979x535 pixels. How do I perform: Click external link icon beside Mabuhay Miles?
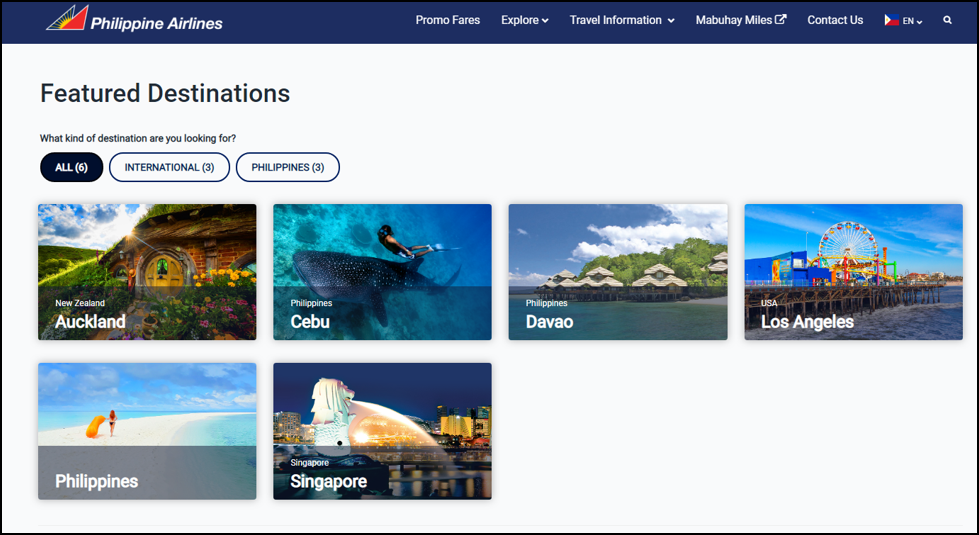coord(780,19)
